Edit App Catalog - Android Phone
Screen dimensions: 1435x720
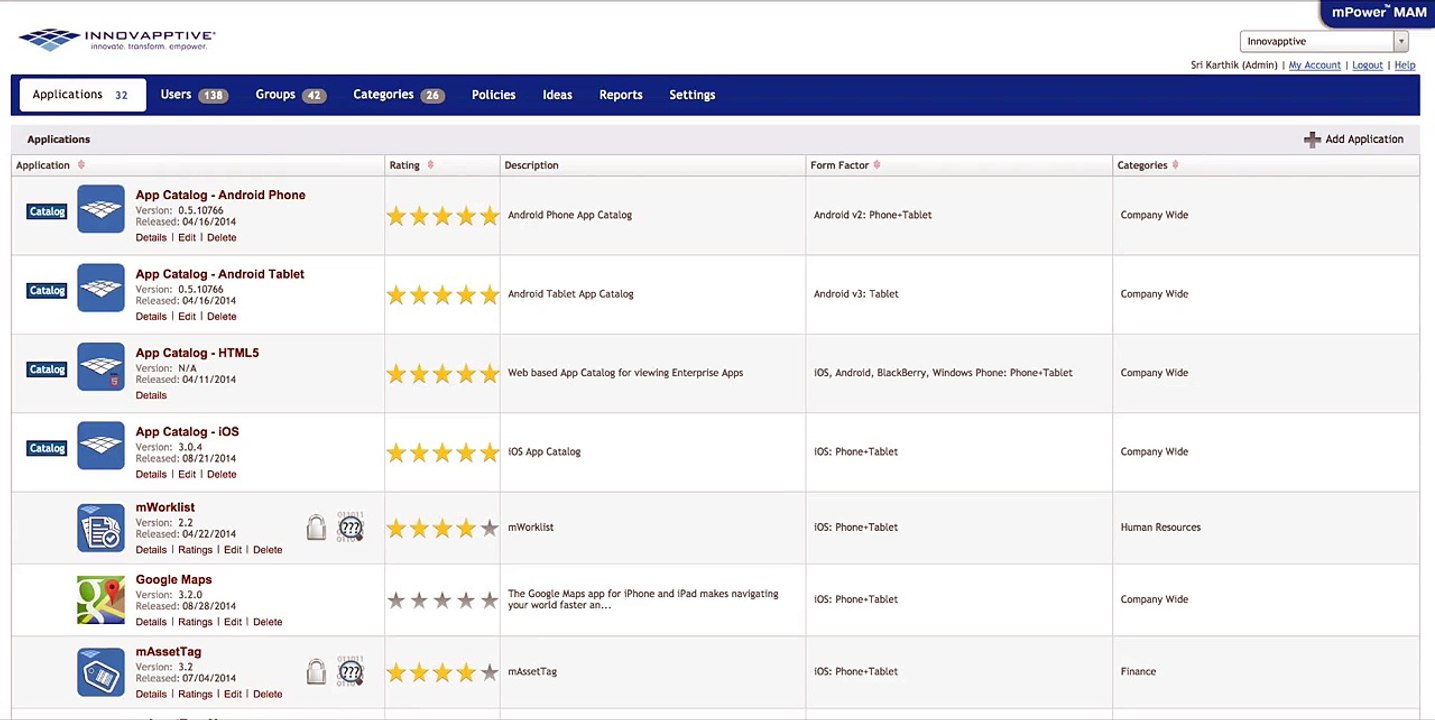[x=187, y=238]
